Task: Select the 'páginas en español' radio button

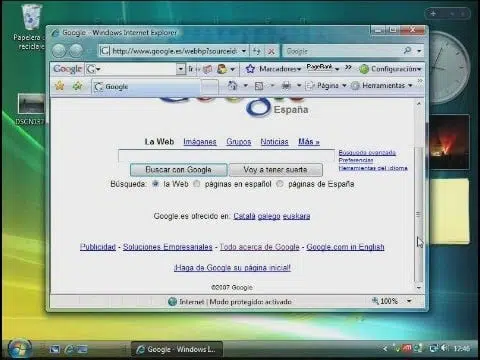Action: [x=197, y=183]
